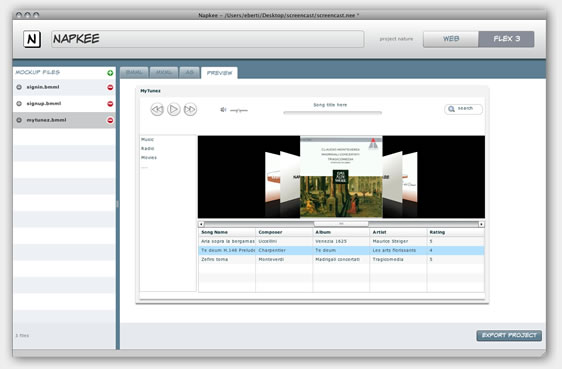This screenshot has height=369, width=562.
Task: Click the round icon beside signup.bmml
Action: pos(19,104)
